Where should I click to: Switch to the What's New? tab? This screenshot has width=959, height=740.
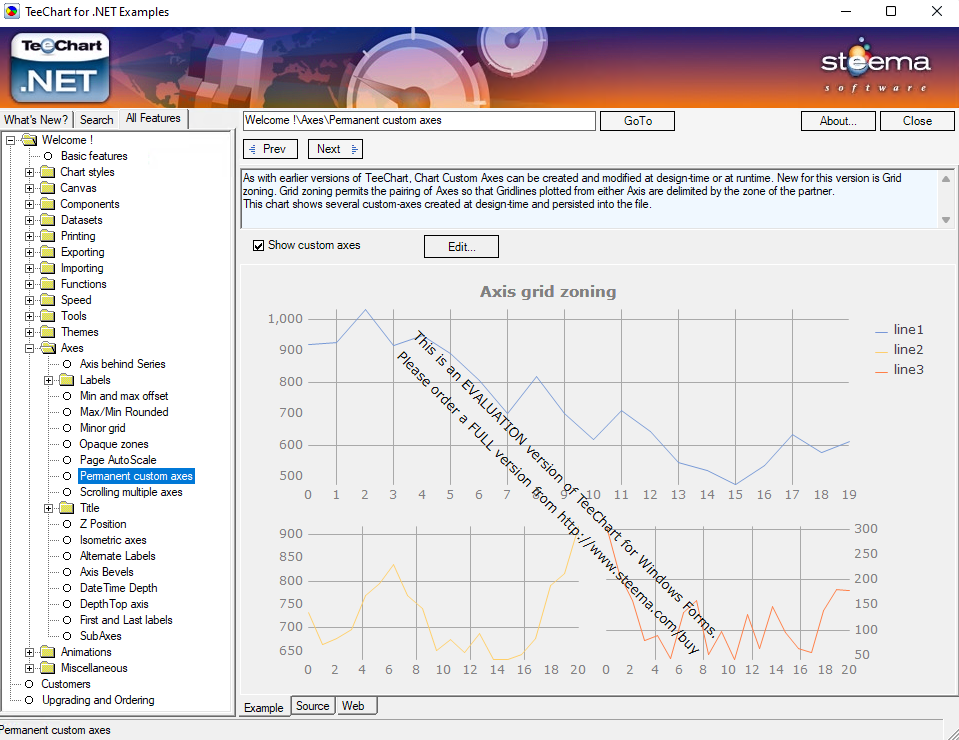(x=36, y=120)
